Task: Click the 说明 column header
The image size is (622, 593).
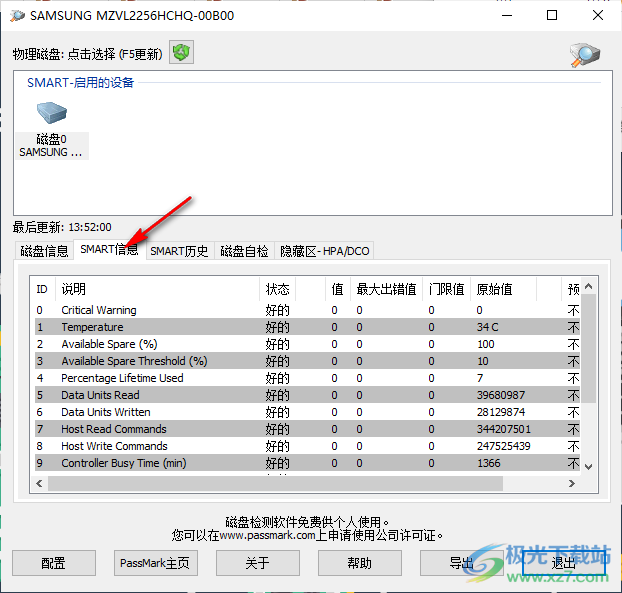Action: click(x=157, y=289)
